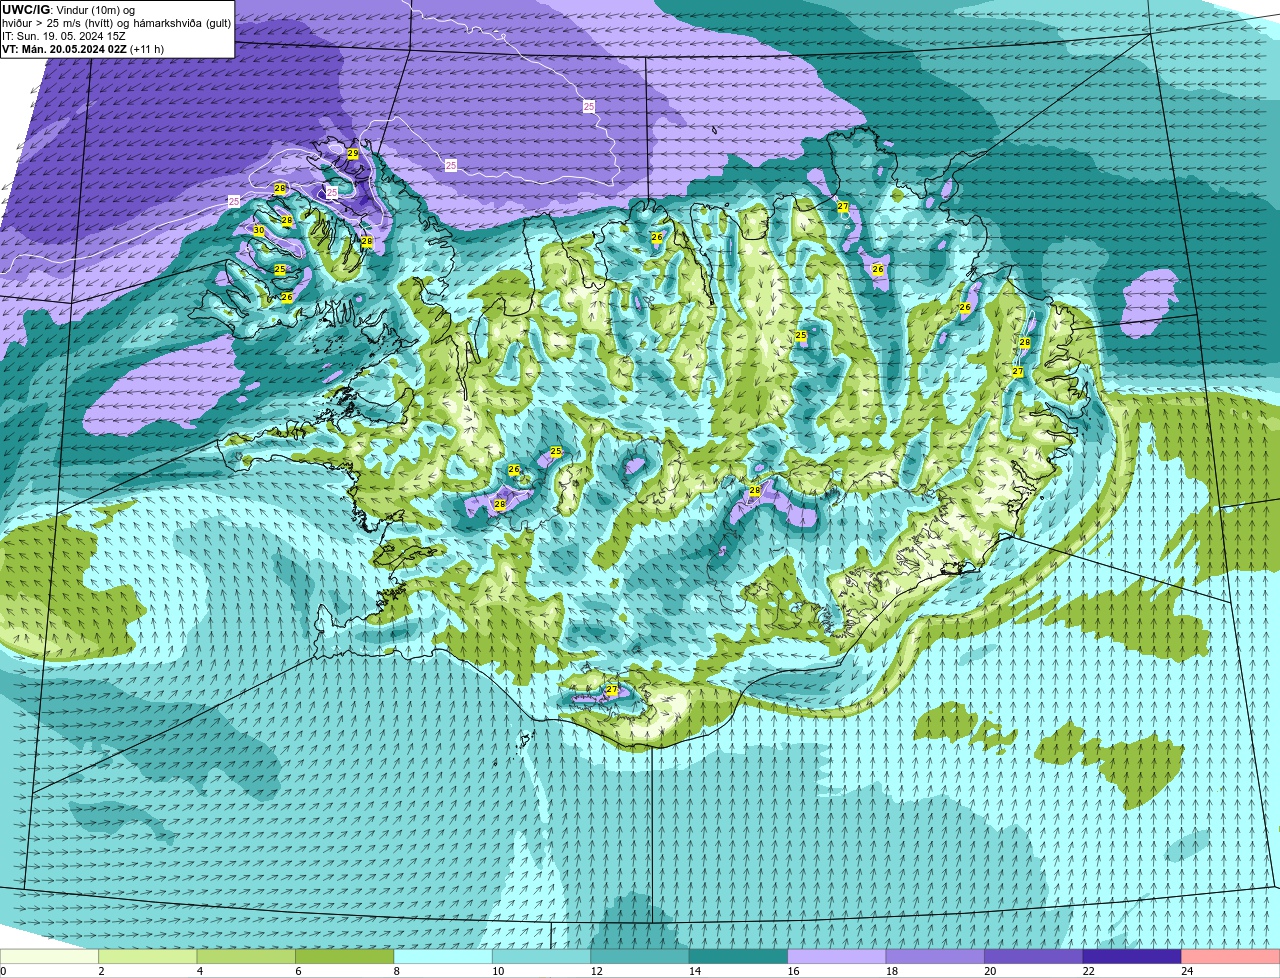Click the yellow "30" peak gust marker
The image size is (1280, 978).
[x=259, y=231]
